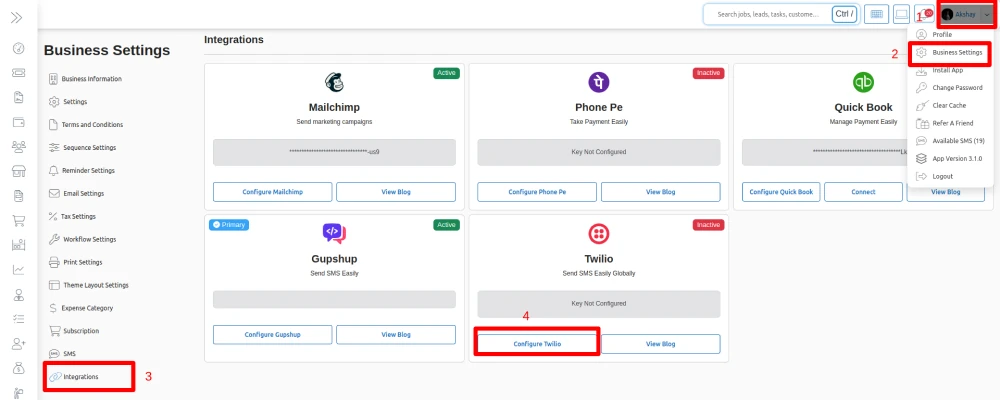The width and height of the screenshot is (1000, 400).
Task: Click Configure Quick Book button
Action: click(781, 192)
